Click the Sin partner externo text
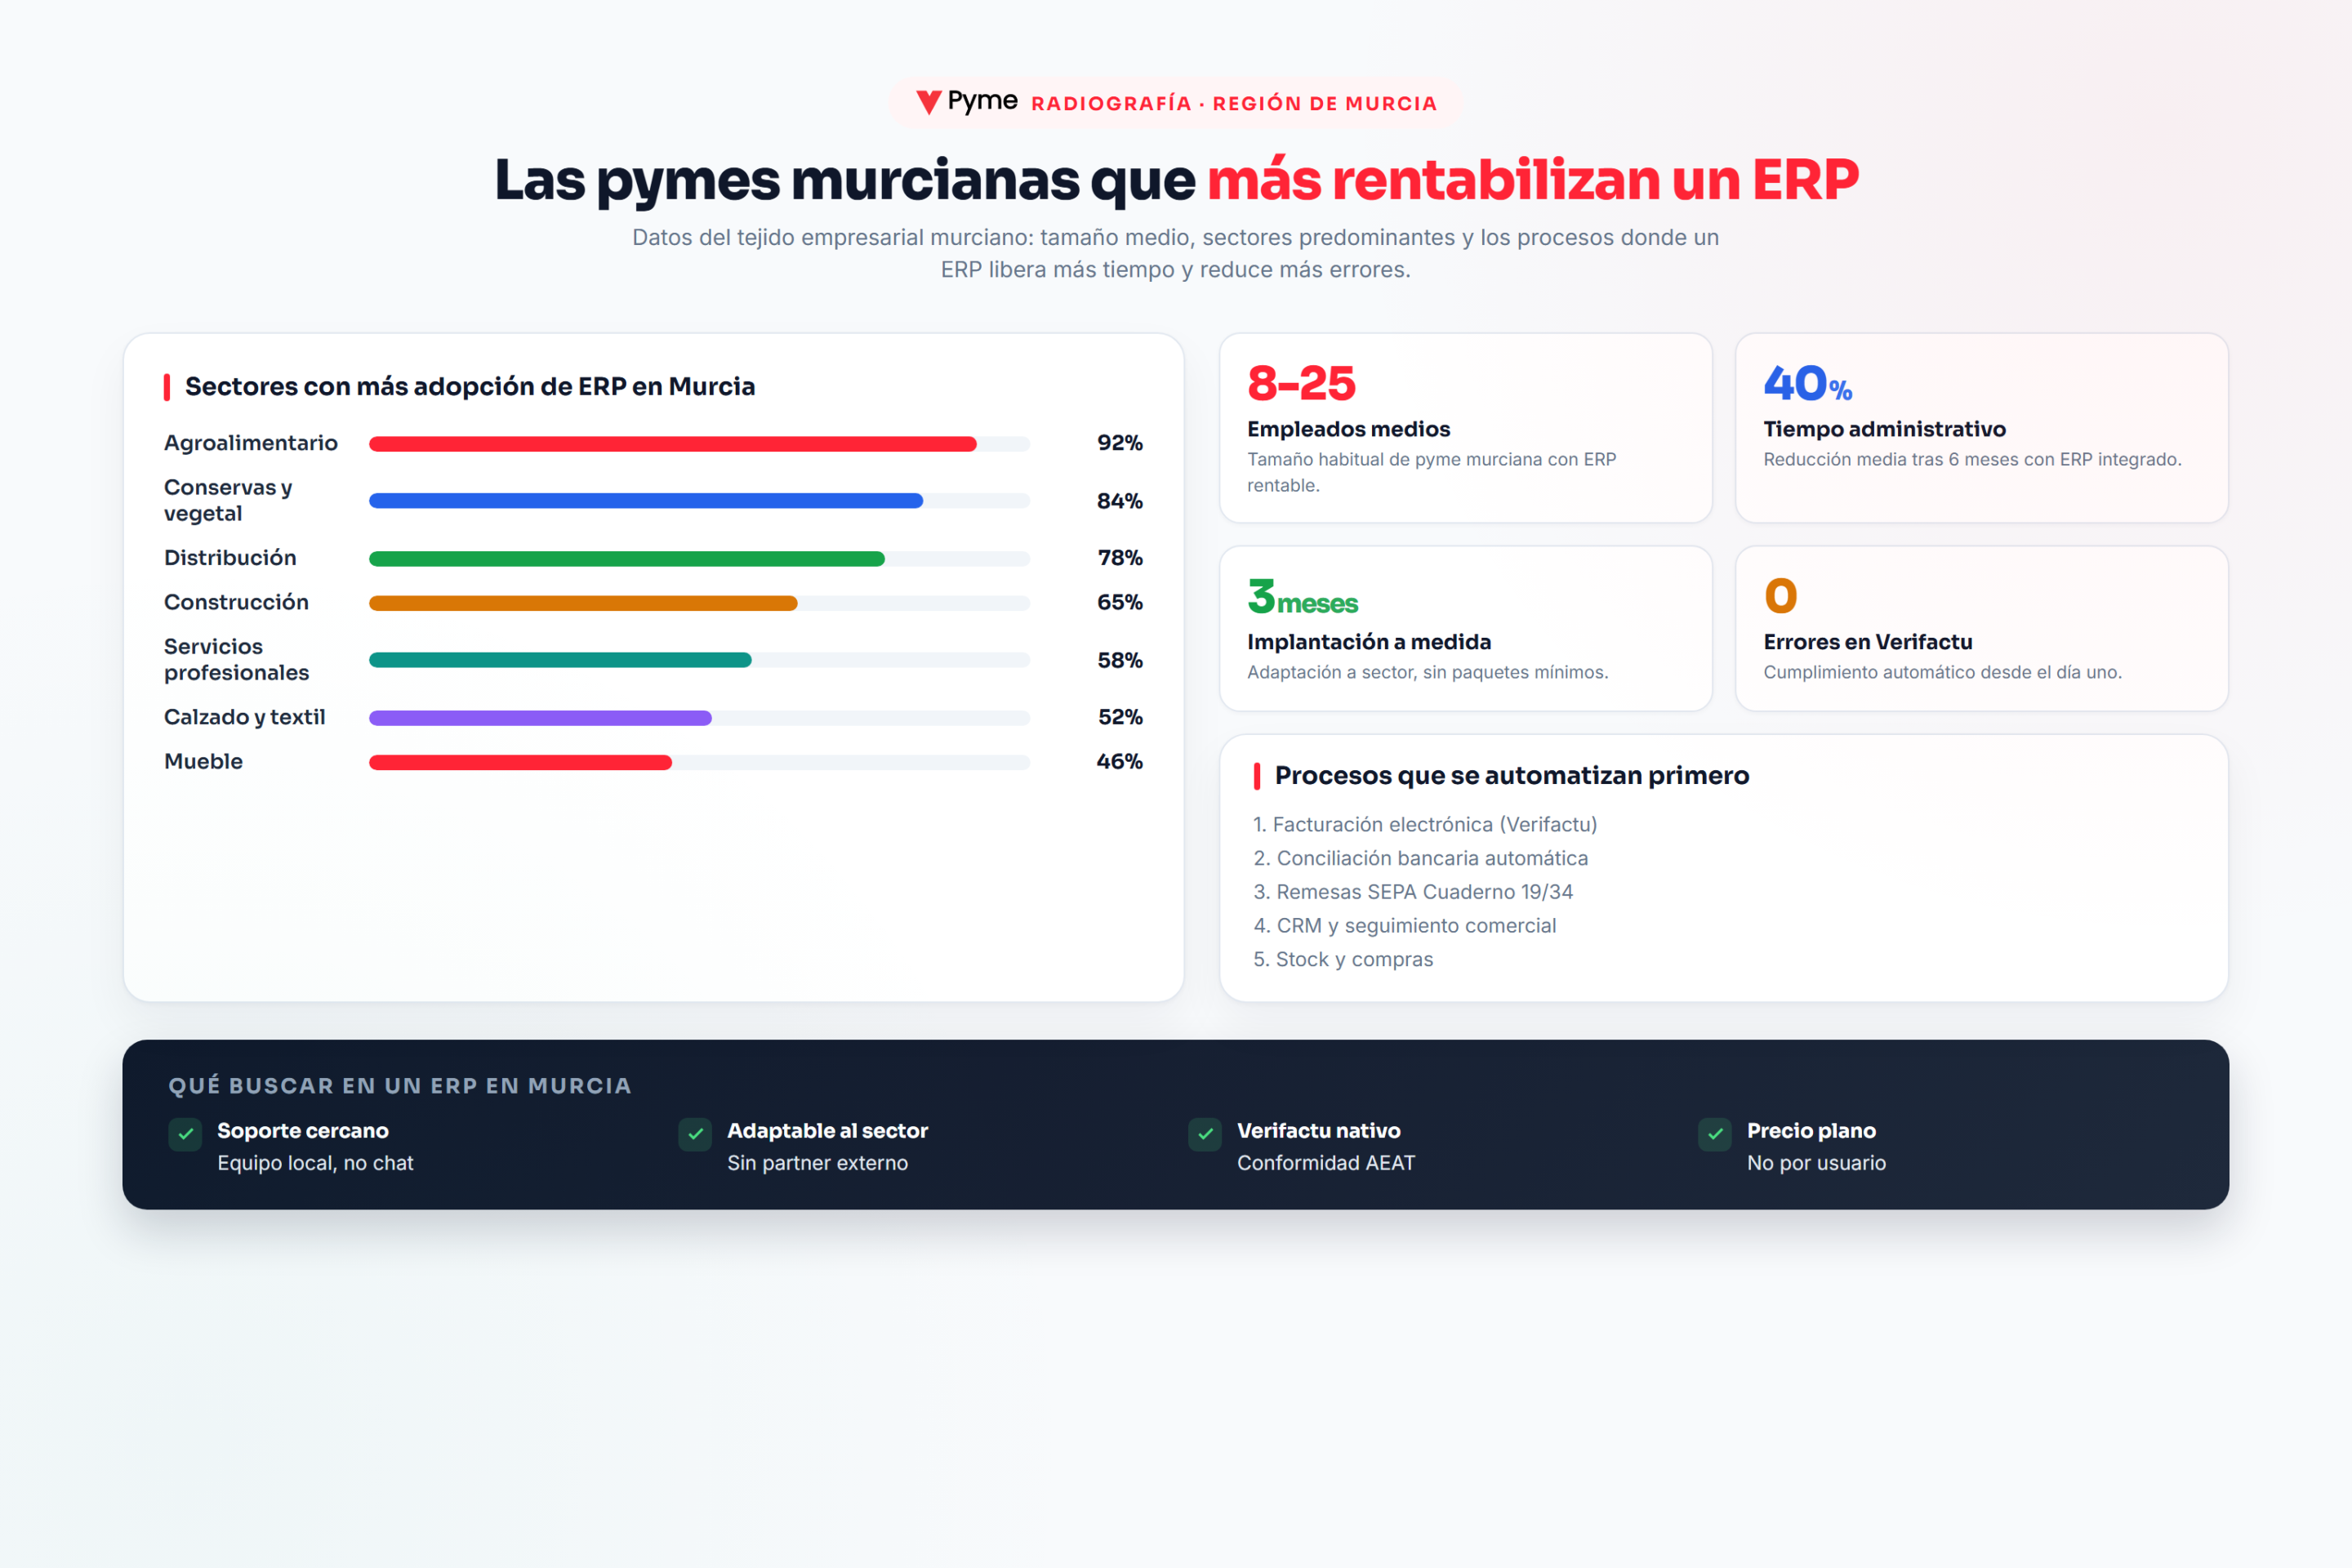The width and height of the screenshot is (2352, 1568). click(x=818, y=1163)
